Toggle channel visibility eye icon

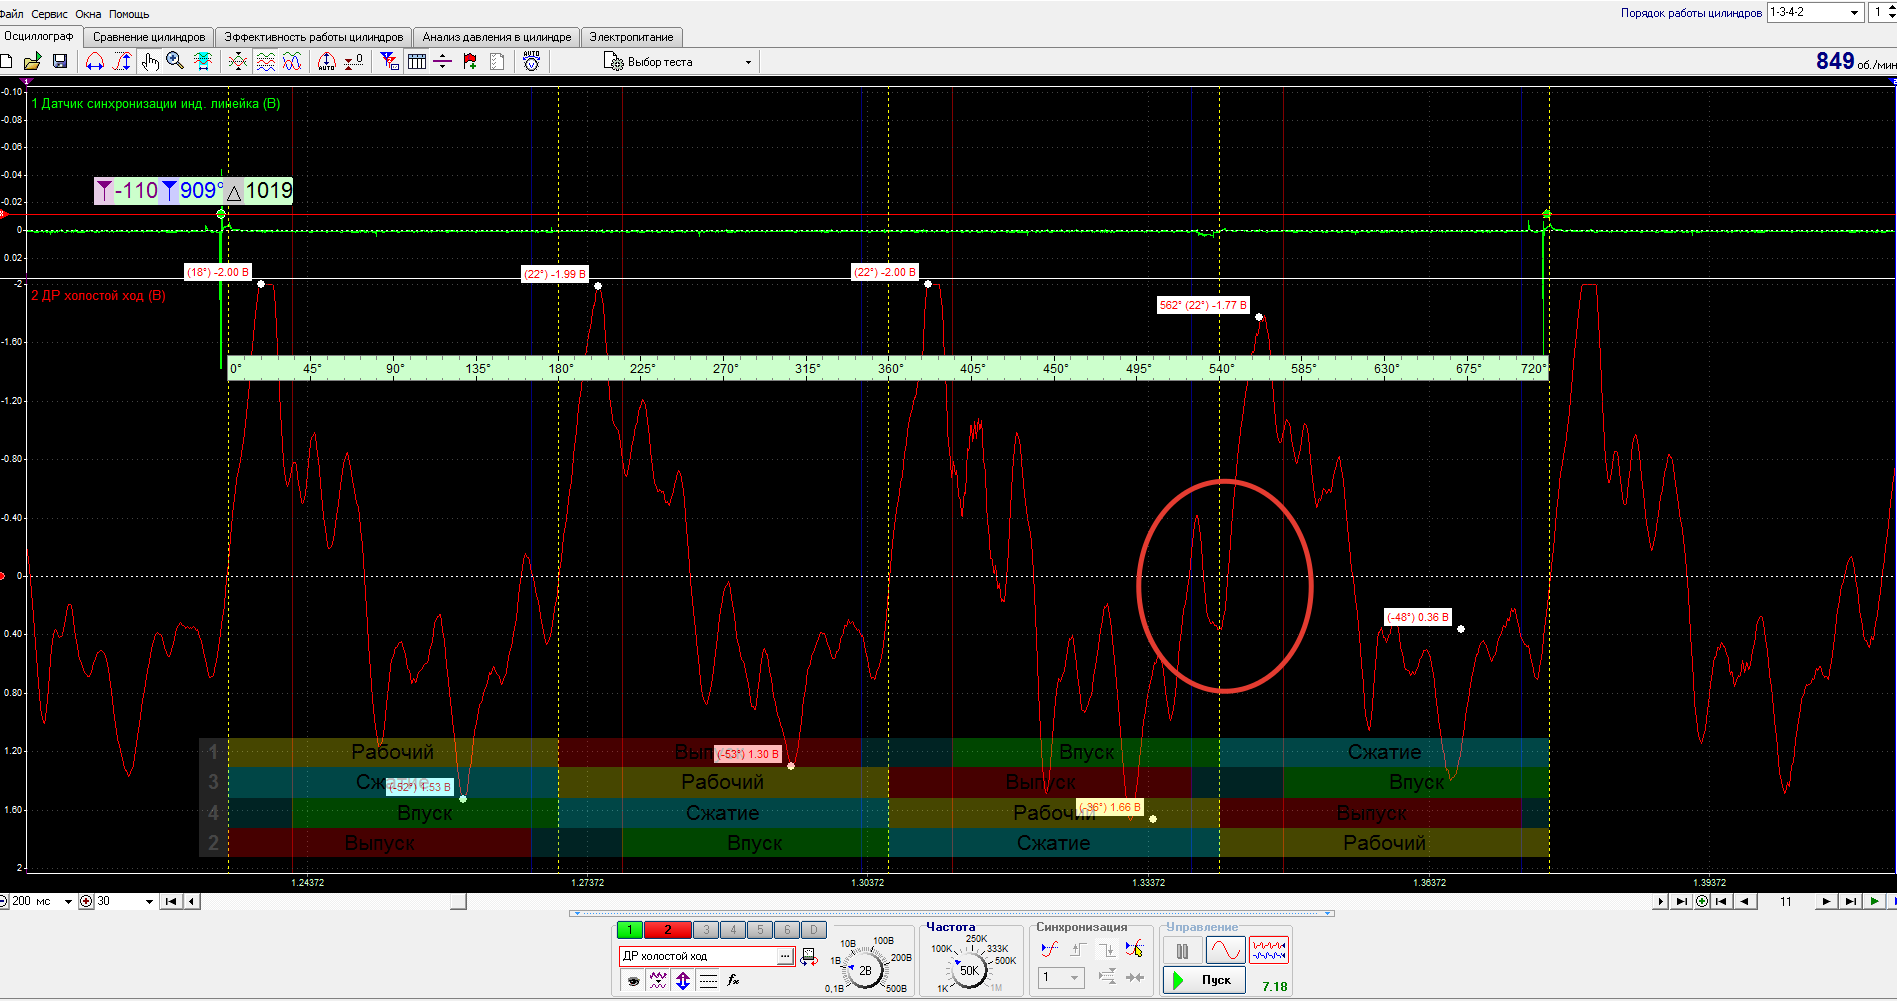point(633,981)
